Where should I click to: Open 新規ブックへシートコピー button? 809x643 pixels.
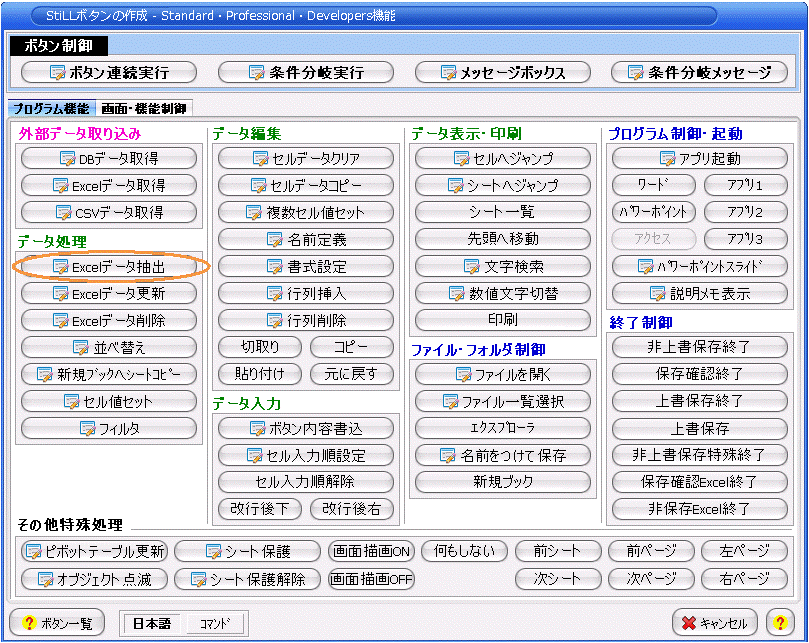[x=109, y=374]
